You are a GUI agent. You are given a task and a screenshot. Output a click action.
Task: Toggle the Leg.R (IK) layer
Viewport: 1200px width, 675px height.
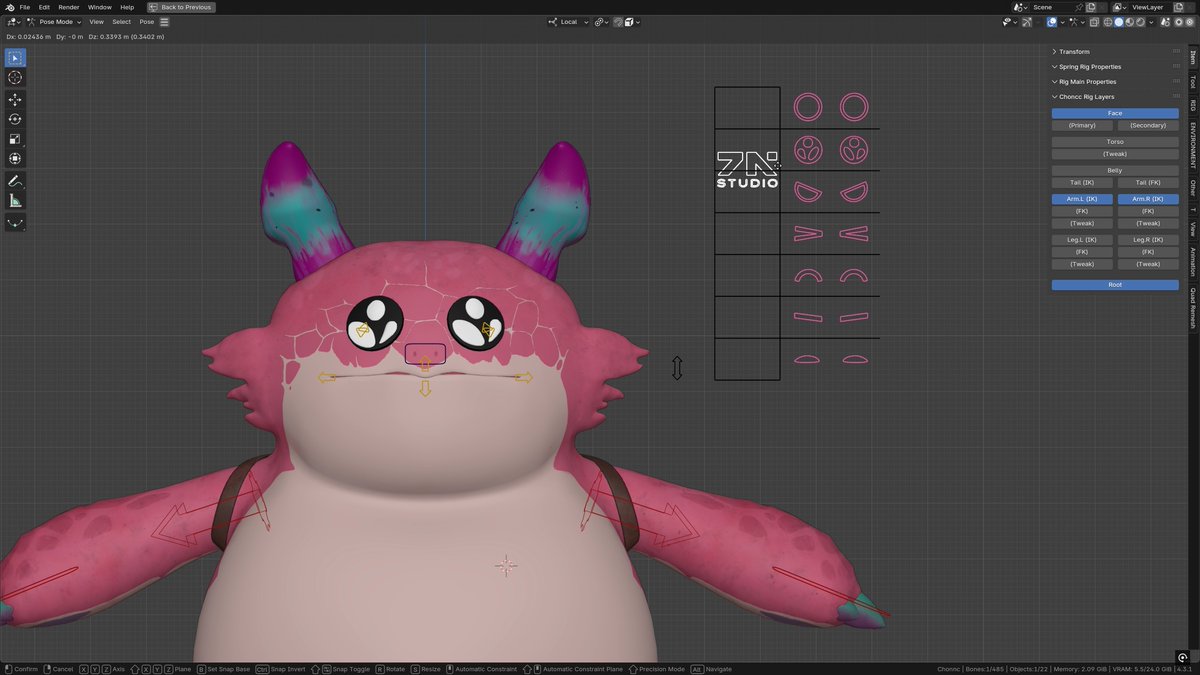coord(1148,240)
